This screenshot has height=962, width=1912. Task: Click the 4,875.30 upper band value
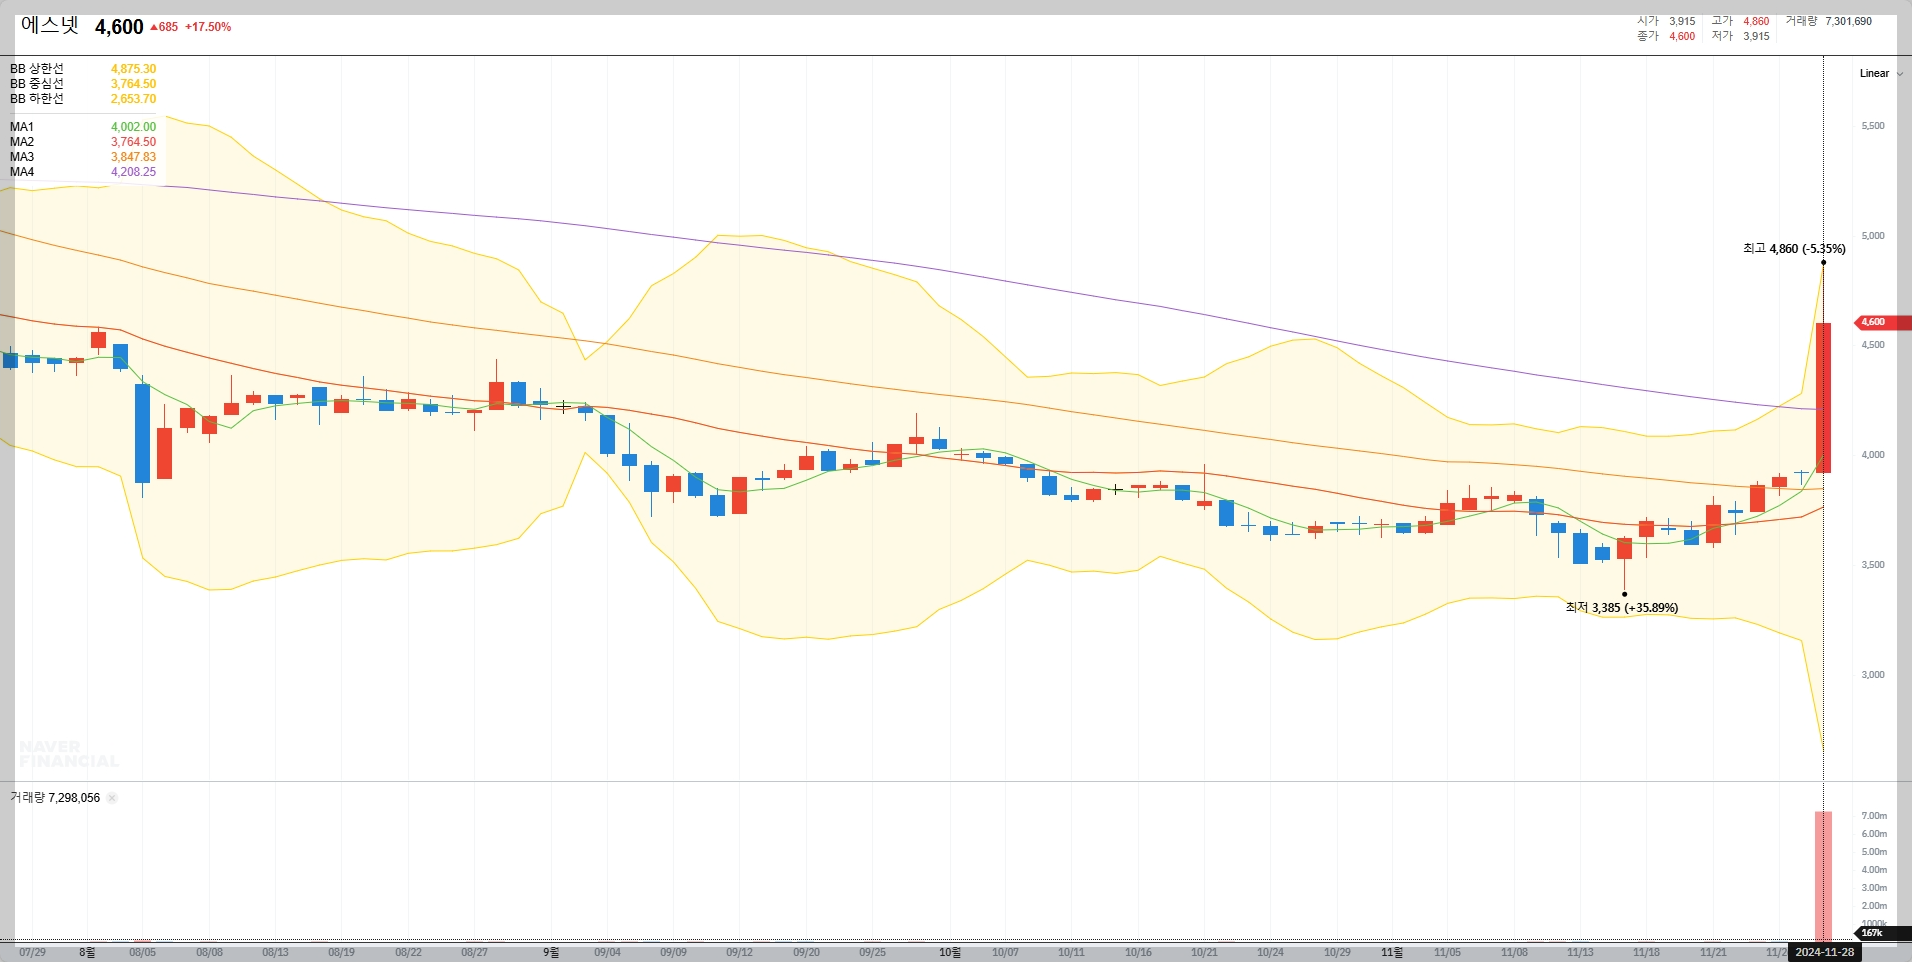133,69
